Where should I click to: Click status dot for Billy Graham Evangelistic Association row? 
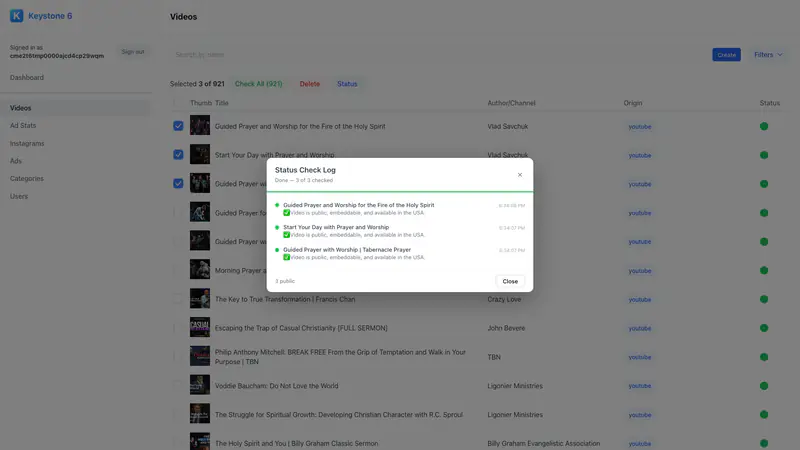[764, 443]
